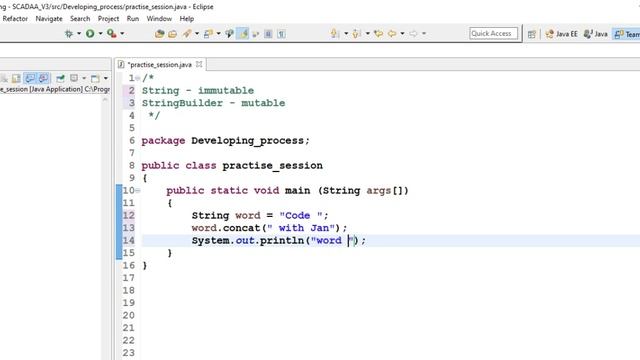The height and width of the screenshot is (360, 640).
Task: Open the Search toolbar dropdown arrow
Action: [197, 33]
